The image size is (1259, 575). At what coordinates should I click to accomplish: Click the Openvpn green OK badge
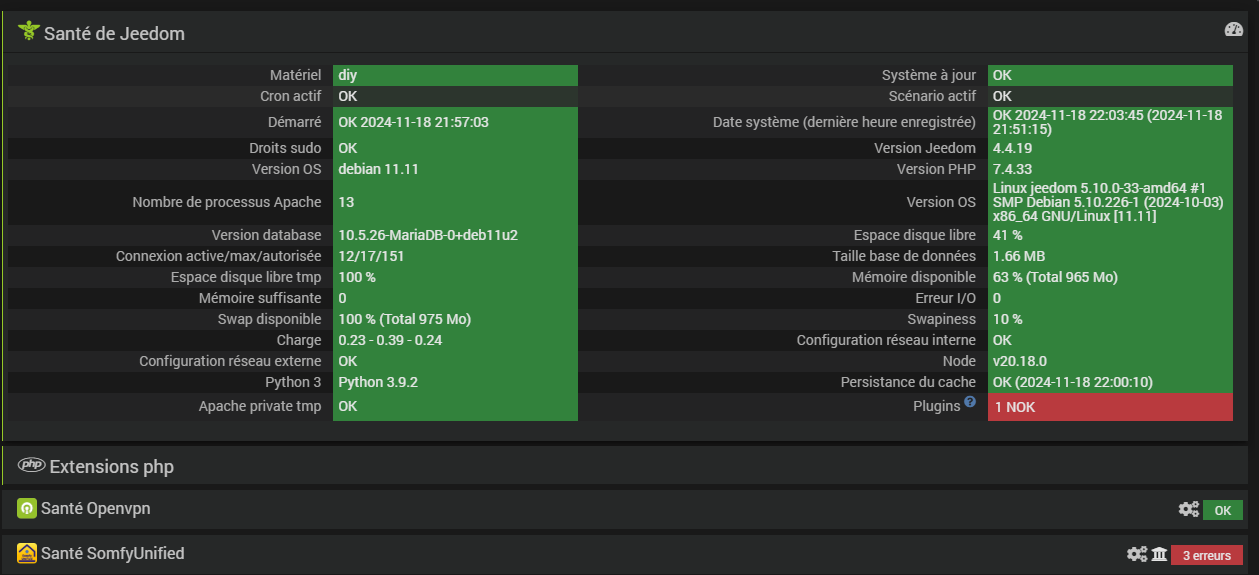(1222, 511)
